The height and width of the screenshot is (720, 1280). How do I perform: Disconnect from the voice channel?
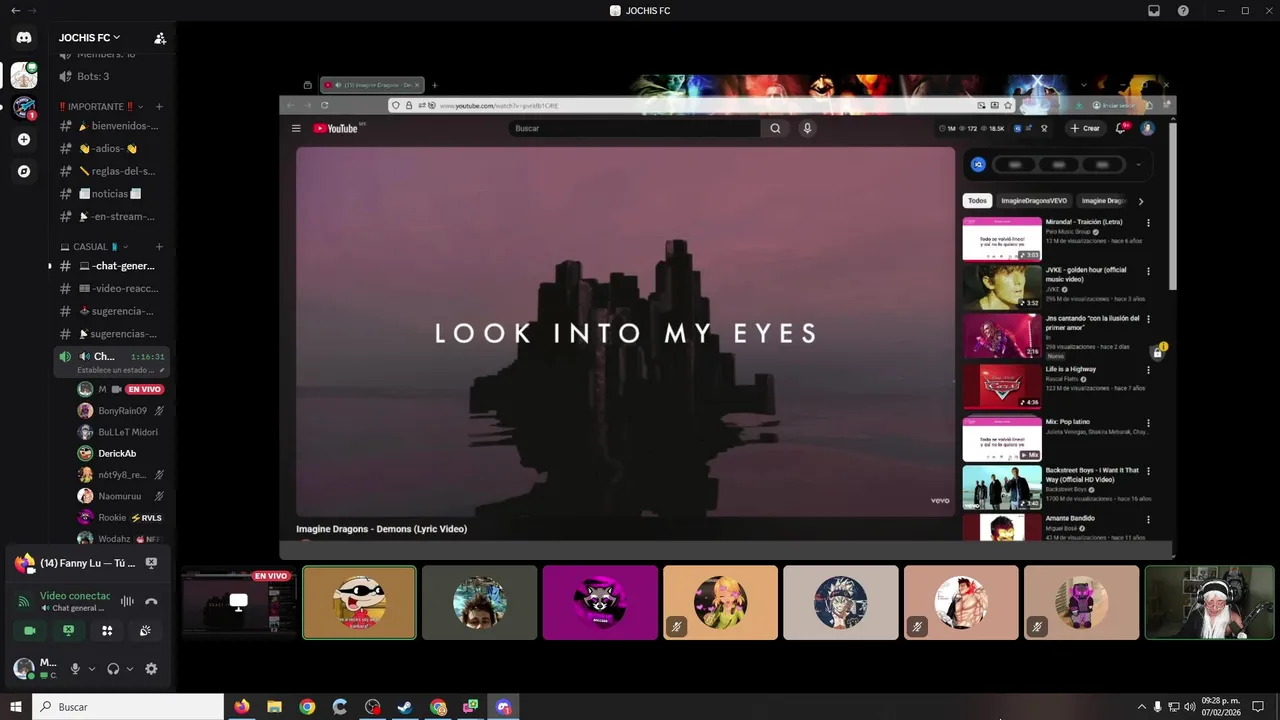[x=151, y=601]
